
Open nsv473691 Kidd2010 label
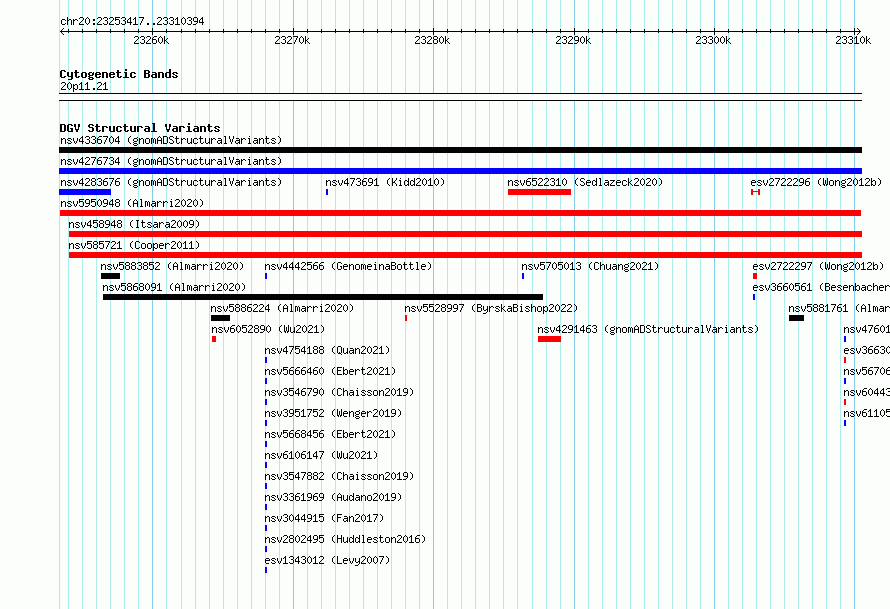pos(385,182)
